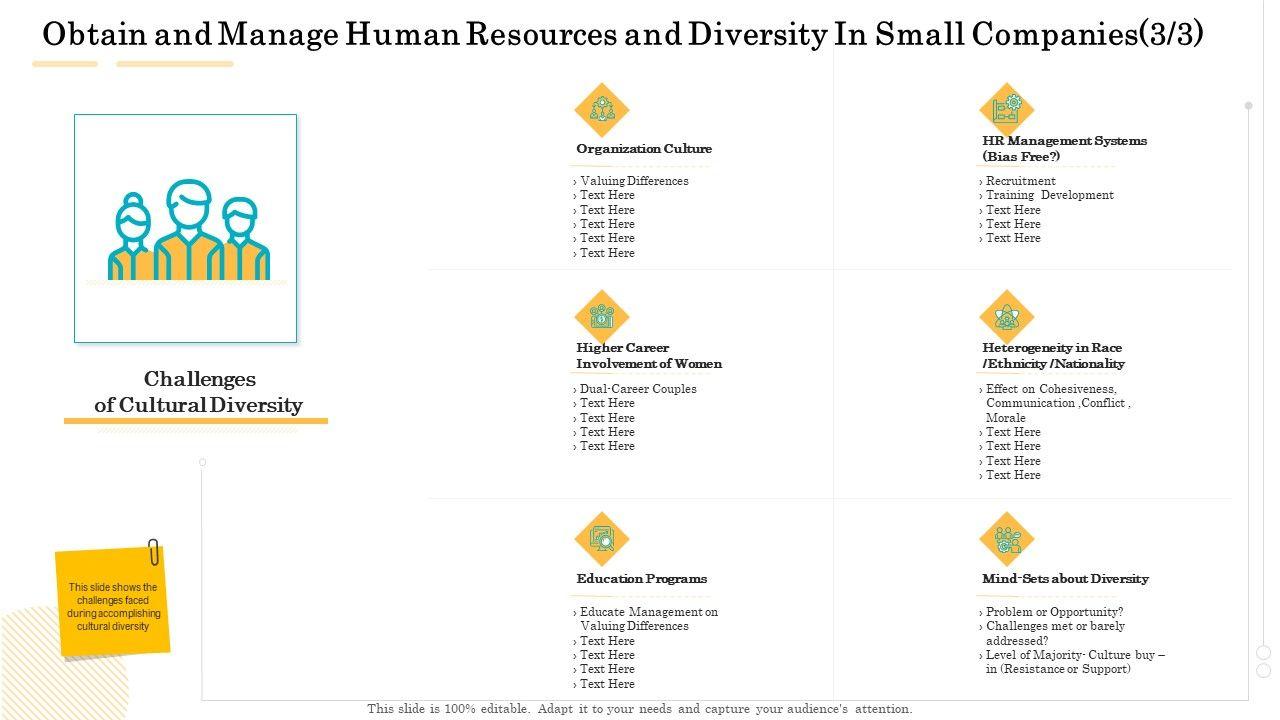
Task: Click the Organization Culture heading
Action: (644, 149)
